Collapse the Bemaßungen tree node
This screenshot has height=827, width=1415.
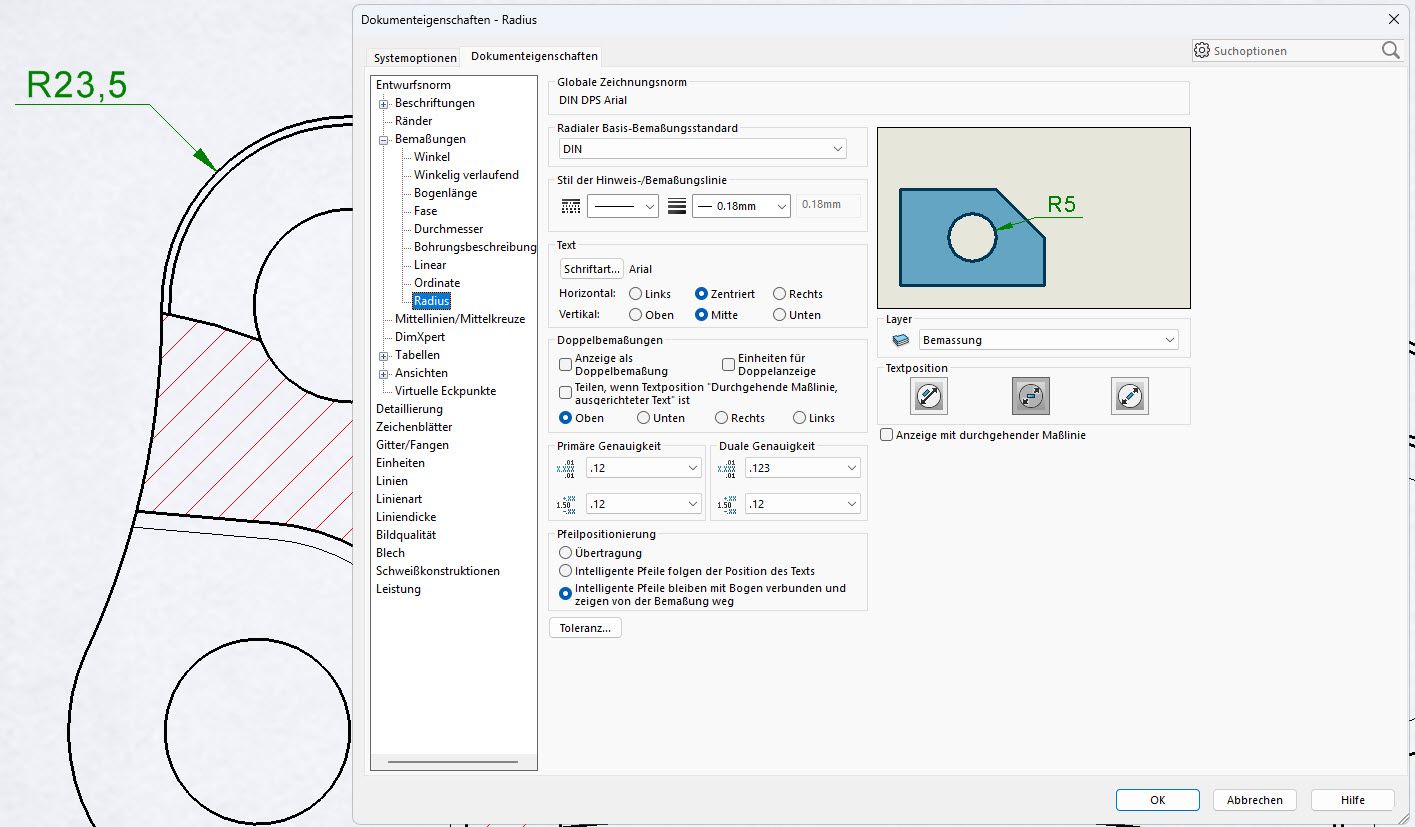pos(383,139)
